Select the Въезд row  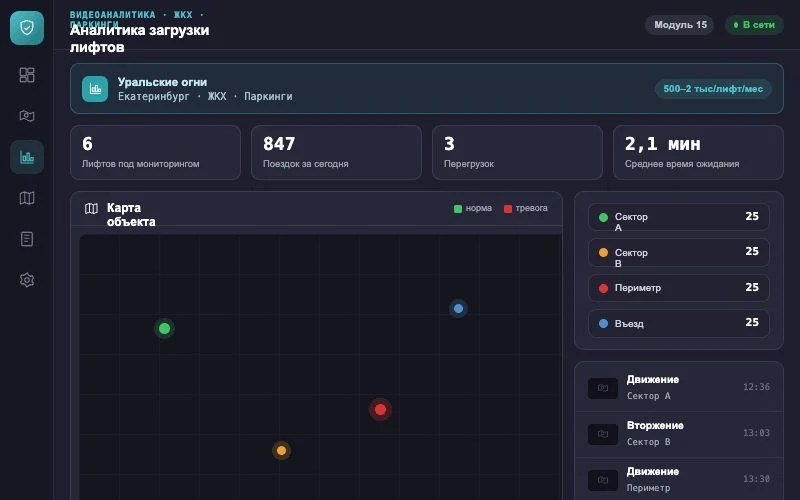[x=679, y=323]
